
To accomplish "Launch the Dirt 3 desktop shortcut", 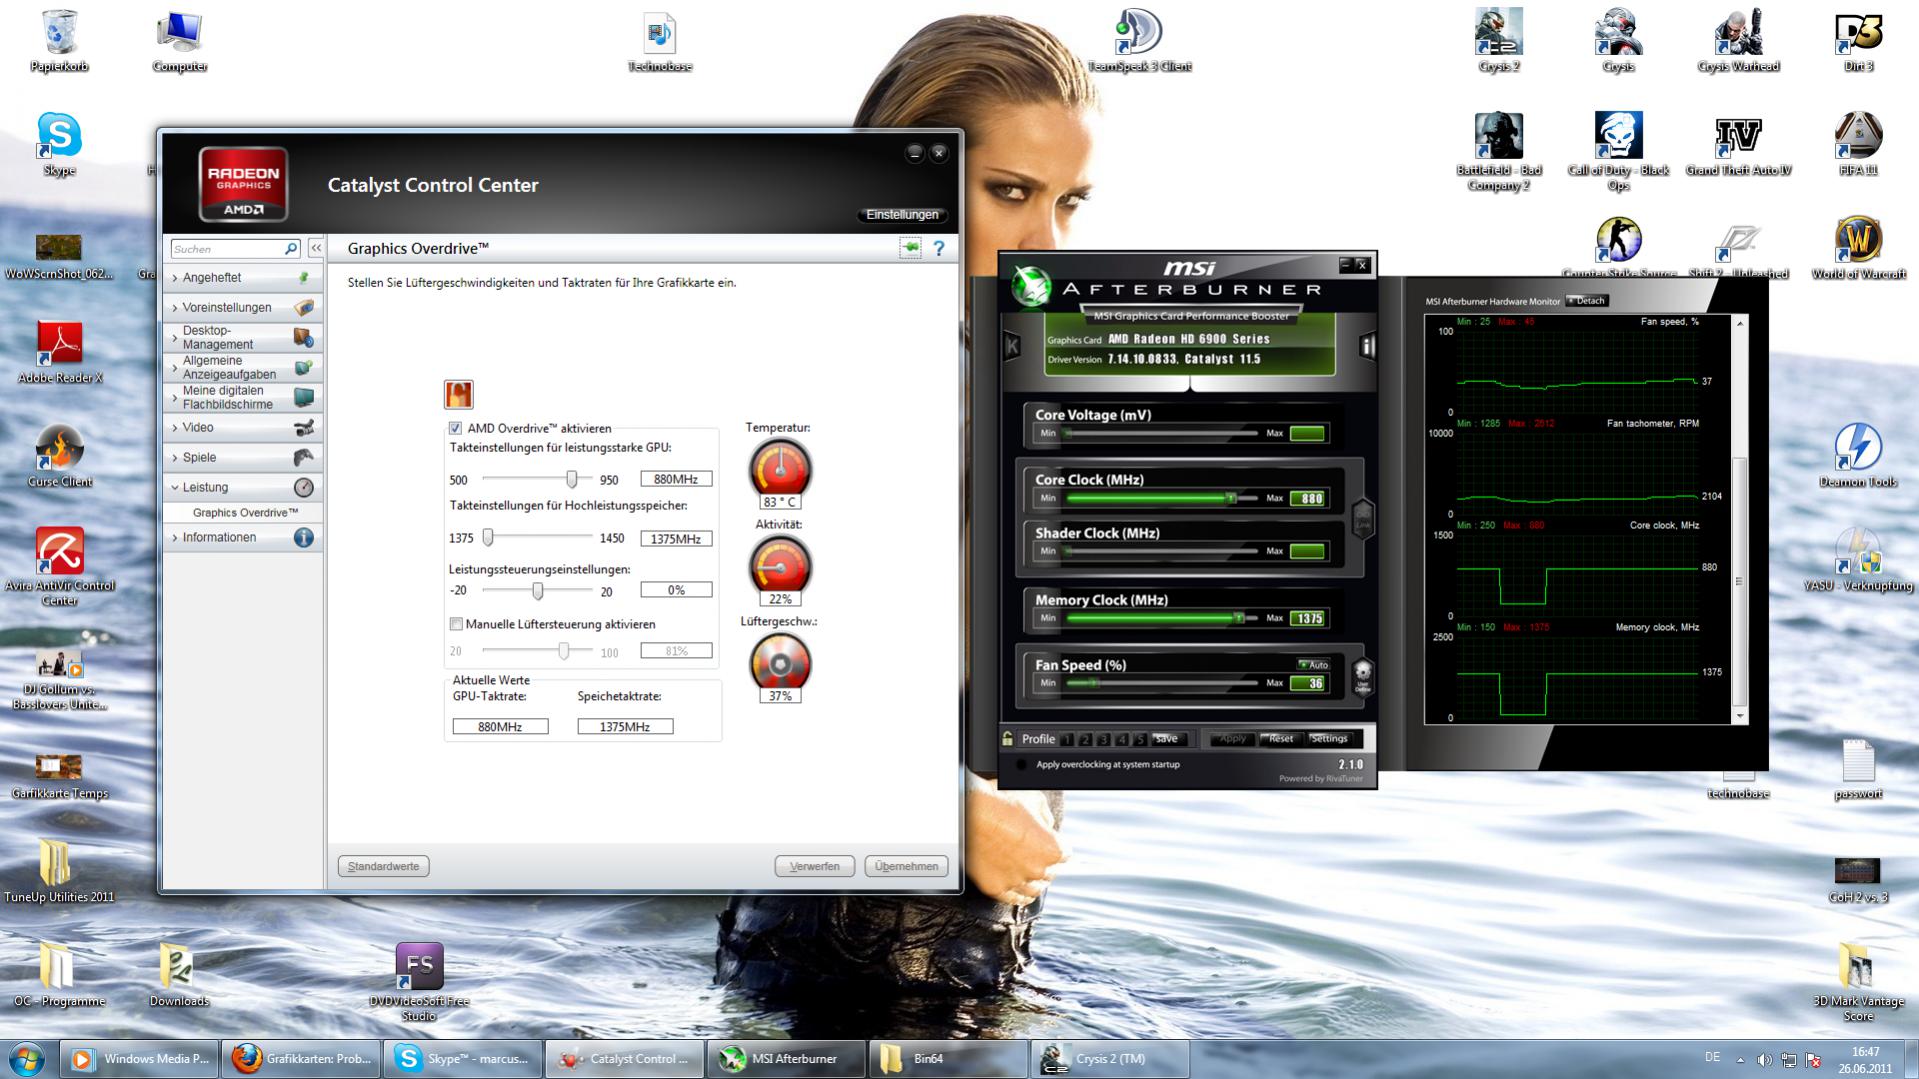I will pos(1858,42).
